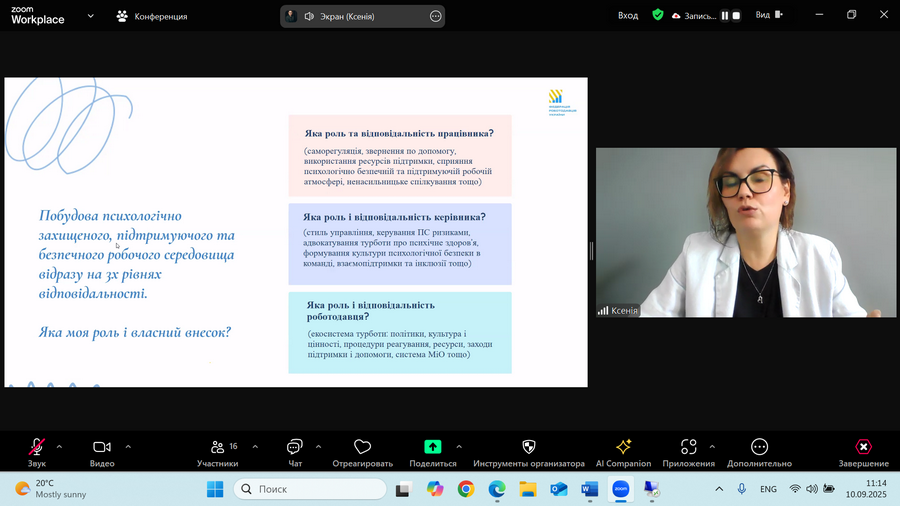
Task: Open the Вид view menu
Action: pyautogui.click(x=763, y=16)
